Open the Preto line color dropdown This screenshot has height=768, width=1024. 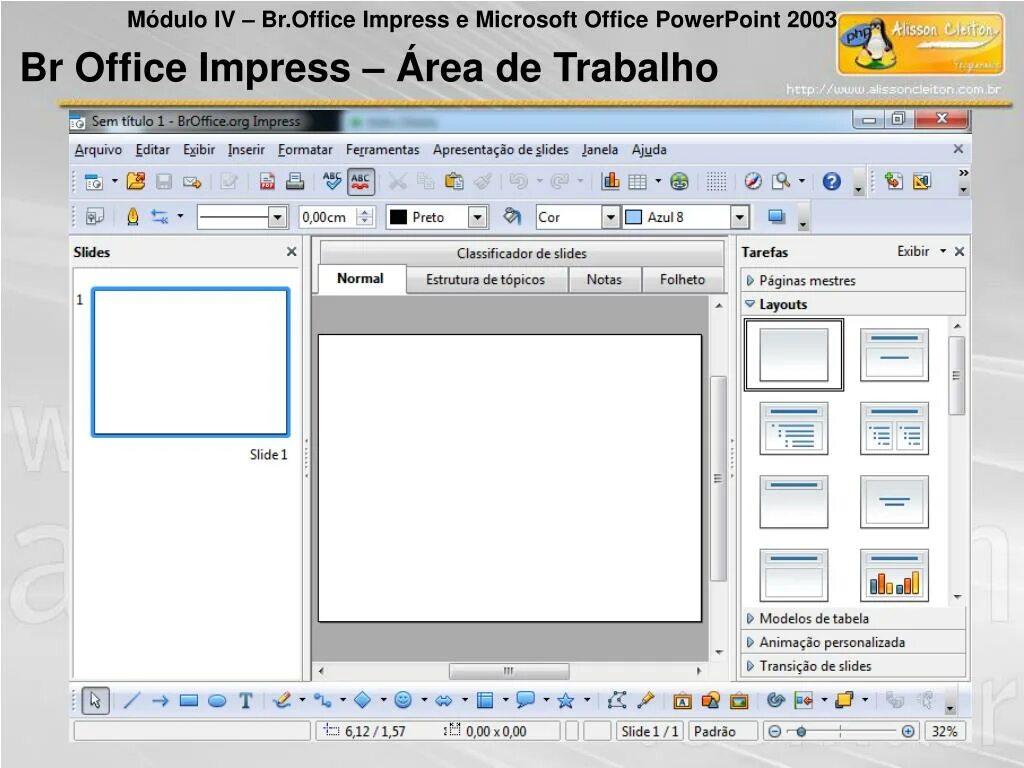pos(477,217)
